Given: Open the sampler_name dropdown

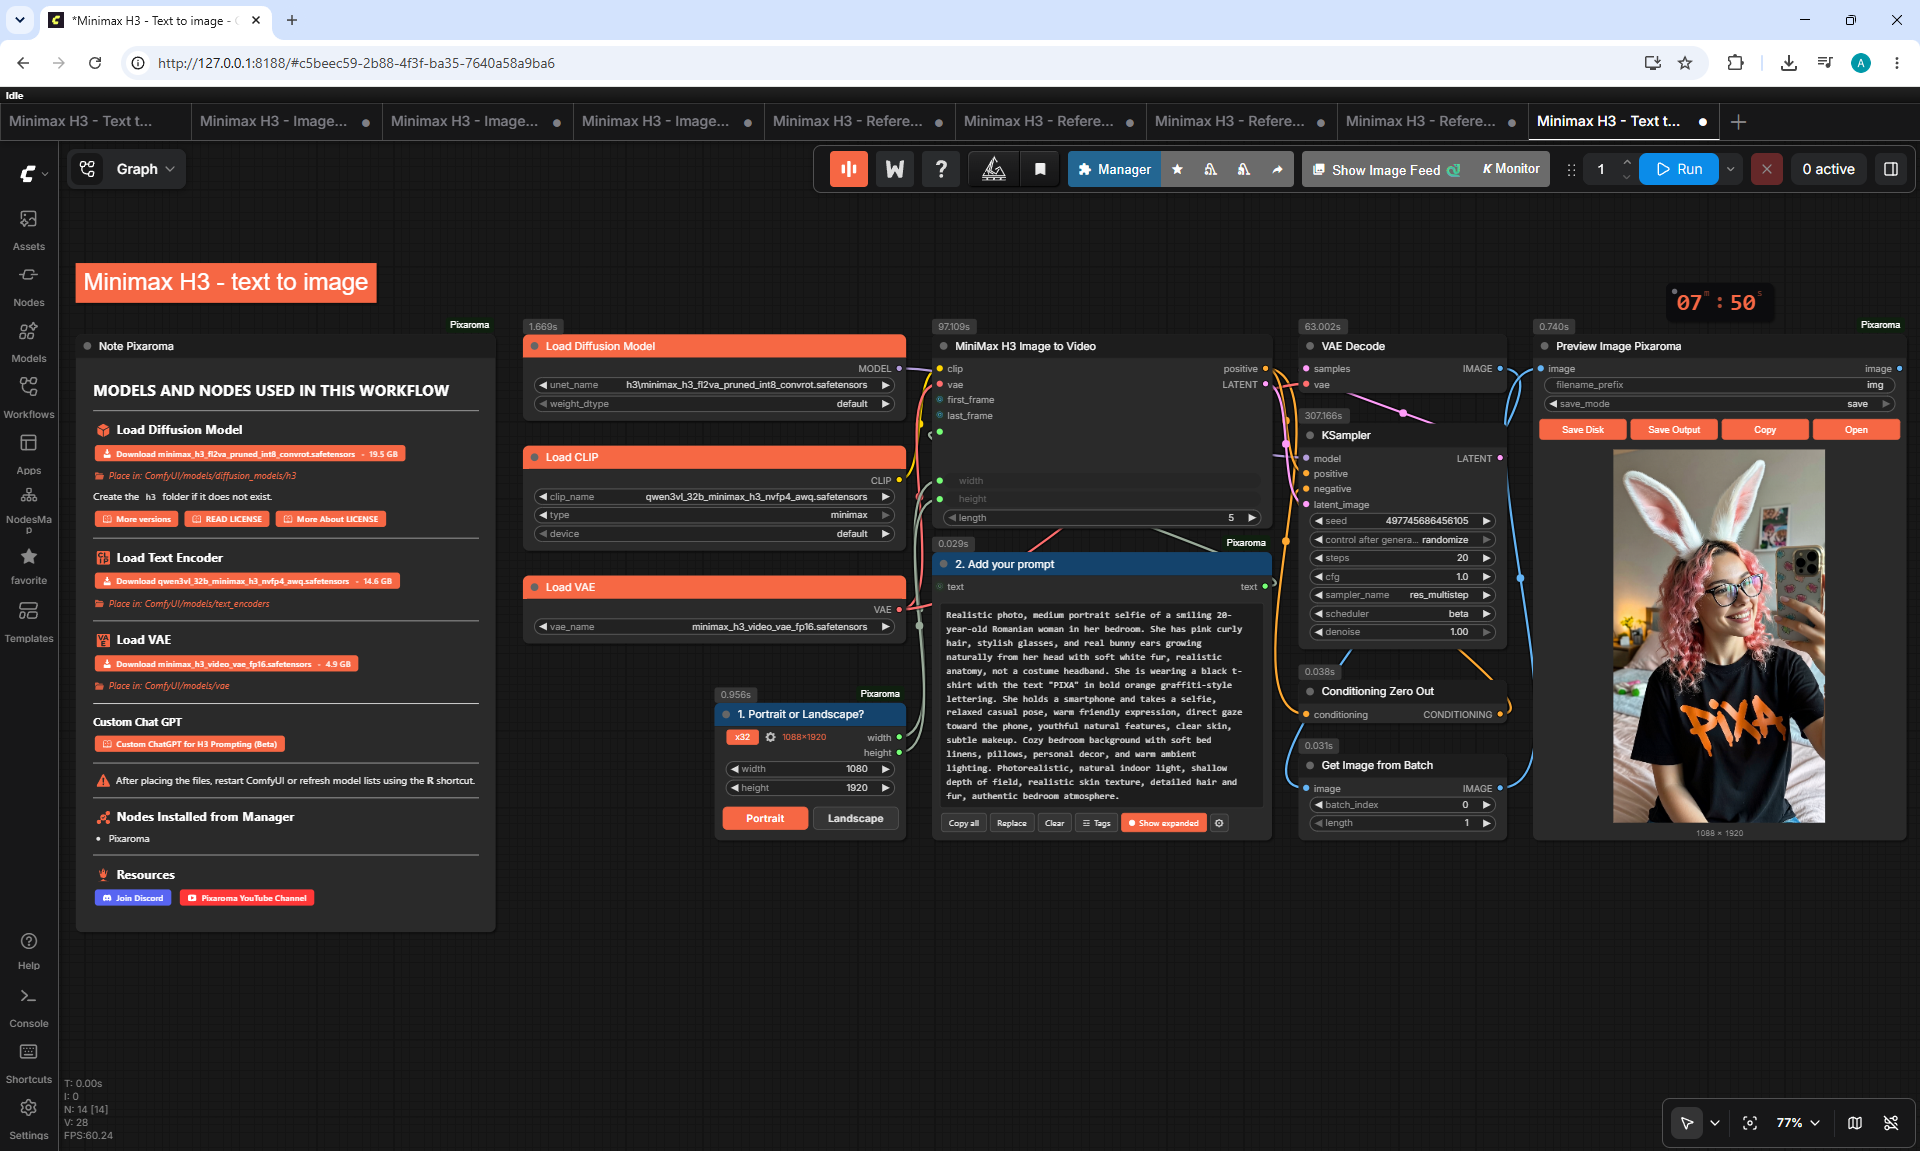Looking at the screenshot, I should (1402, 595).
